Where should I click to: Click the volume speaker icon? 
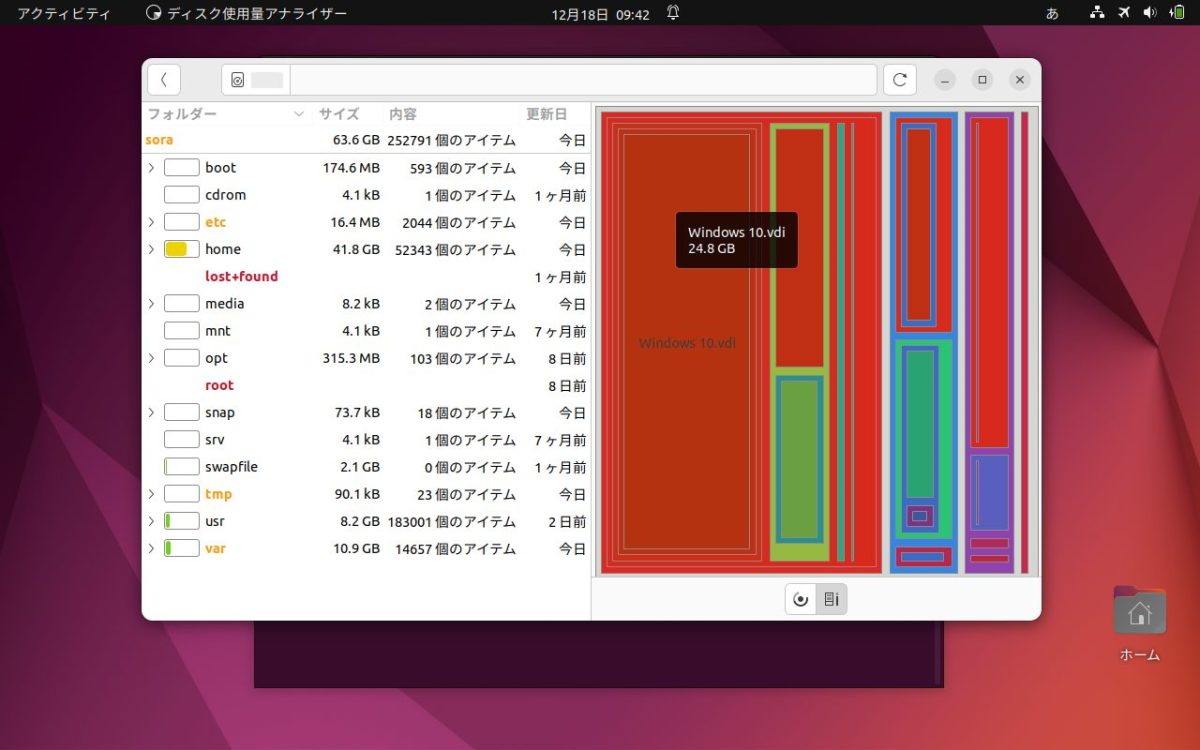(1150, 13)
